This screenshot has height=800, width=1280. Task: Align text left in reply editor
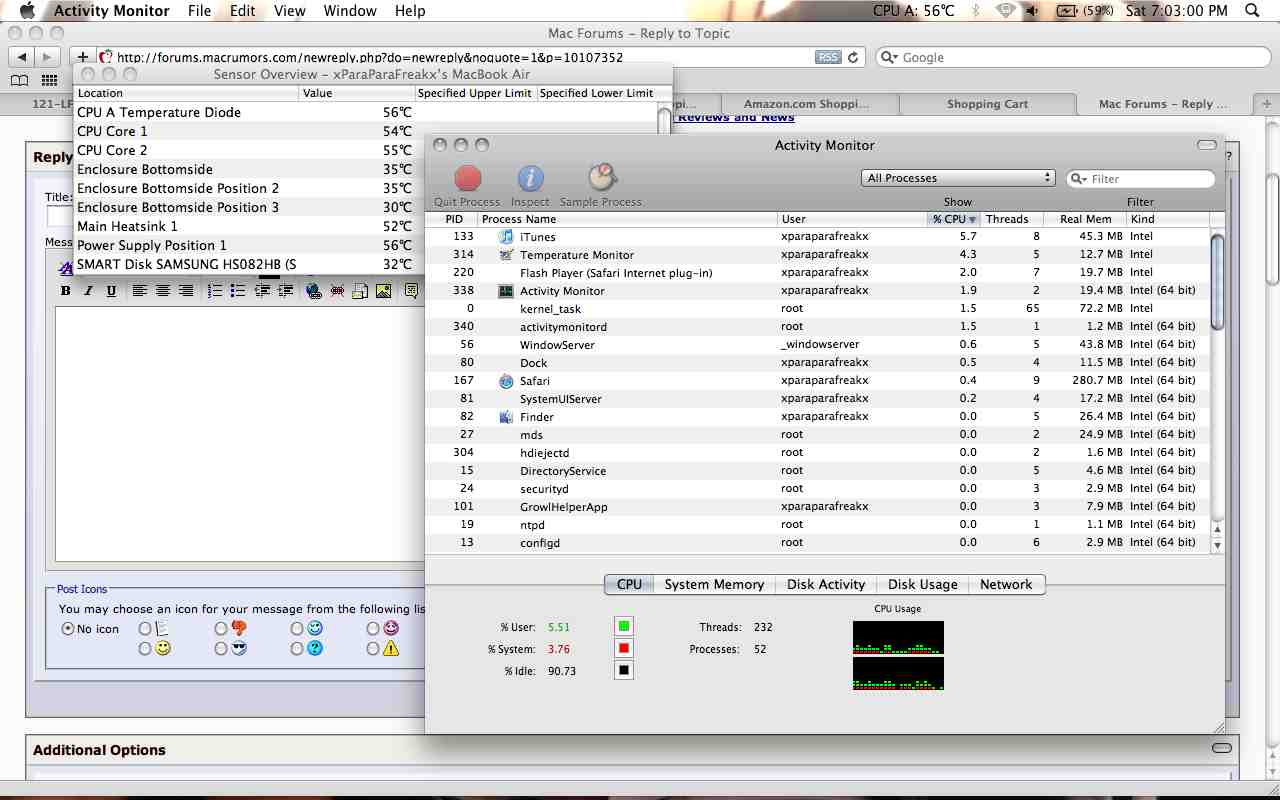140,291
